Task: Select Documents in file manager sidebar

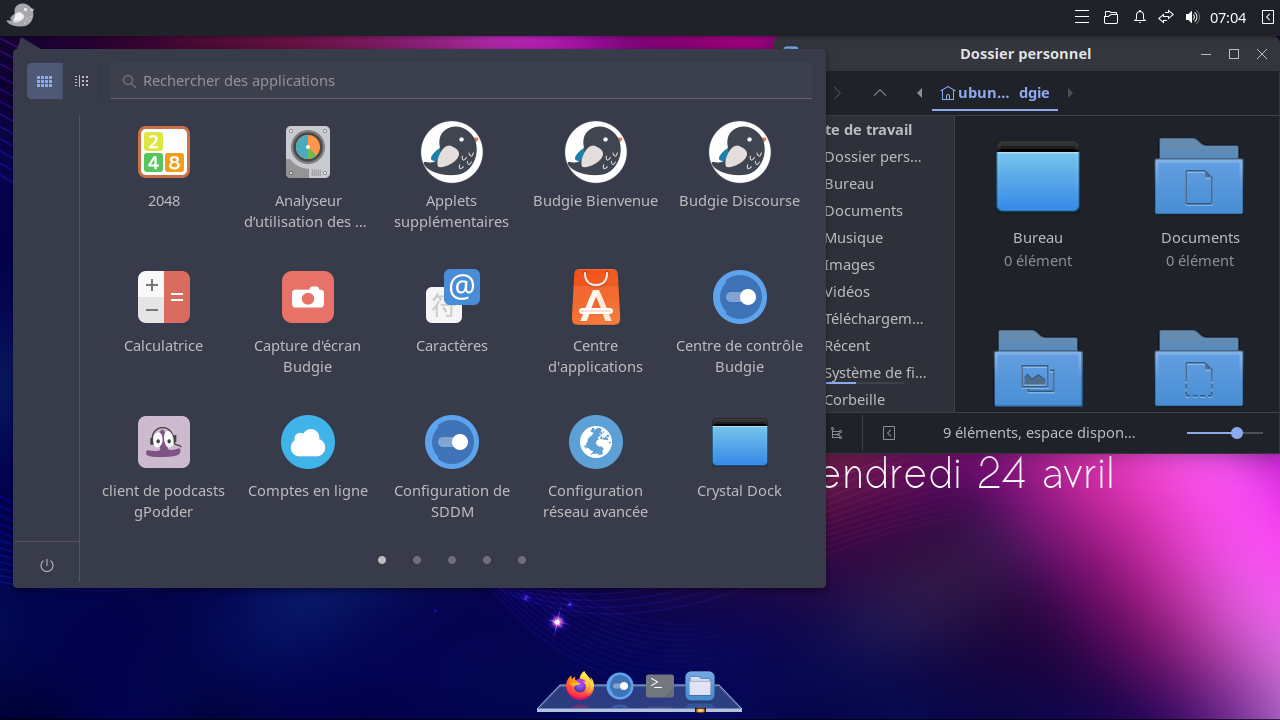Action: (864, 211)
